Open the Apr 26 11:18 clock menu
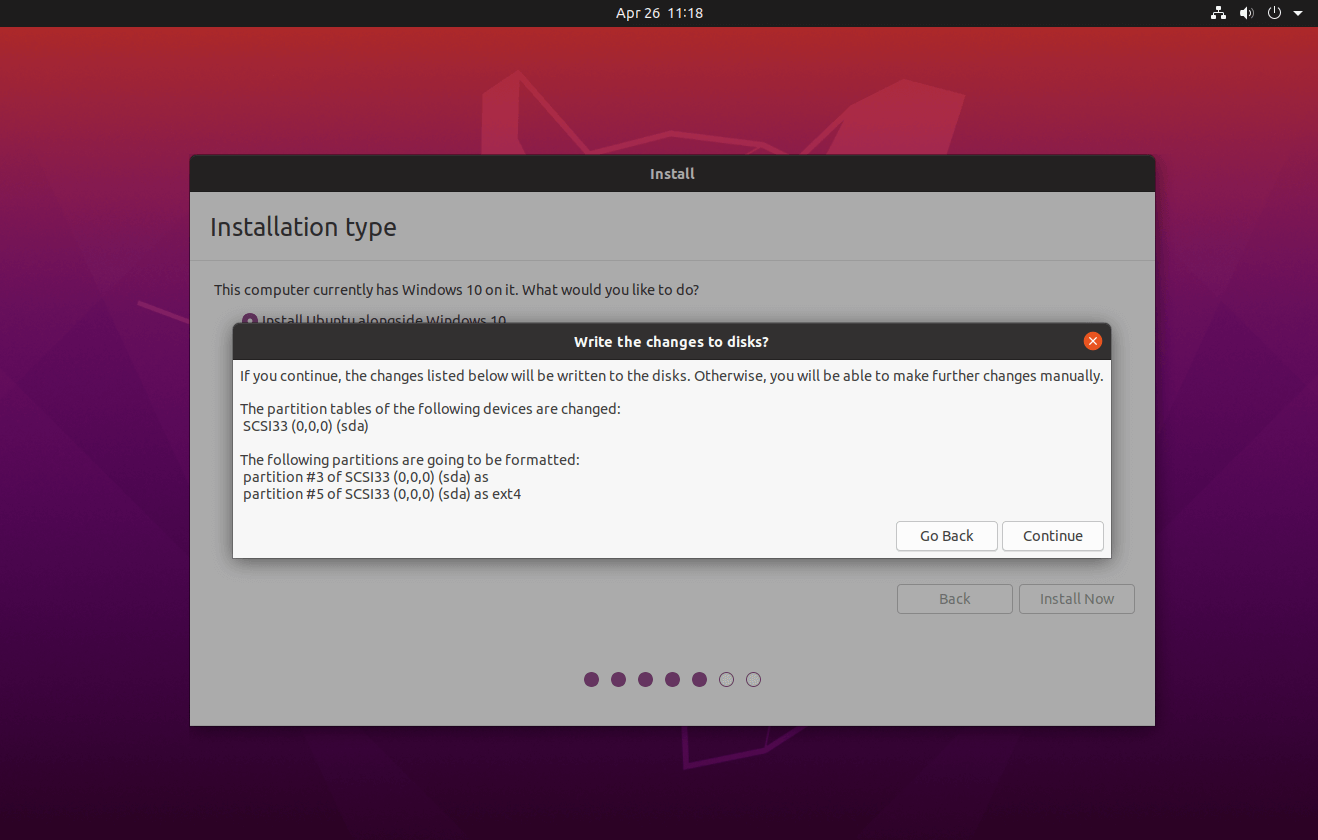 (x=659, y=13)
